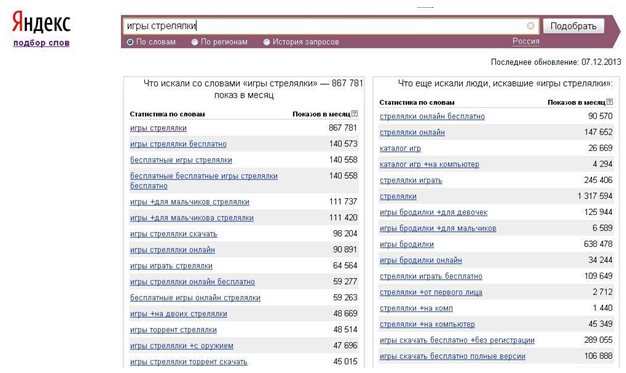626x373 pixels.
Task: Select right column header 'Статистика по словам'
Action: point(417,102)
